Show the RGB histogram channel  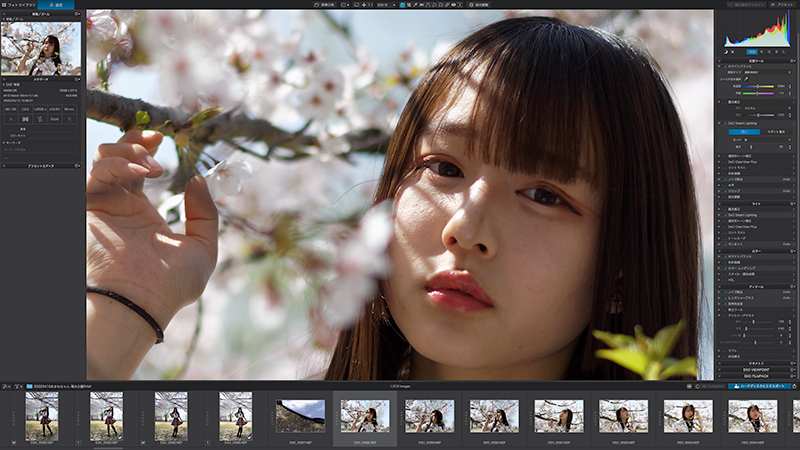coord(752,52)
